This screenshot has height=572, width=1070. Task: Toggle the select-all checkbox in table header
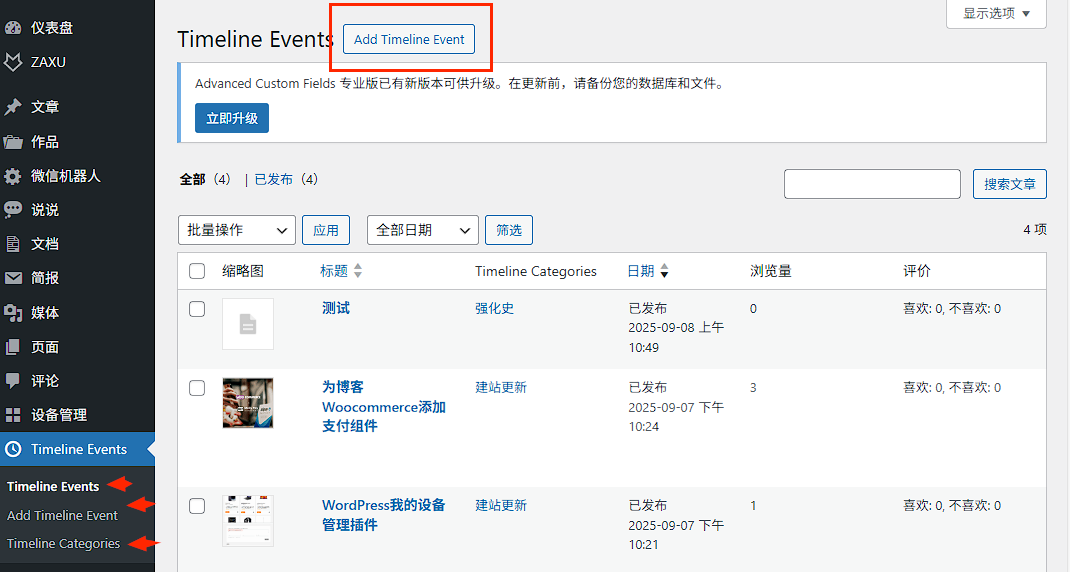[197, 271]
